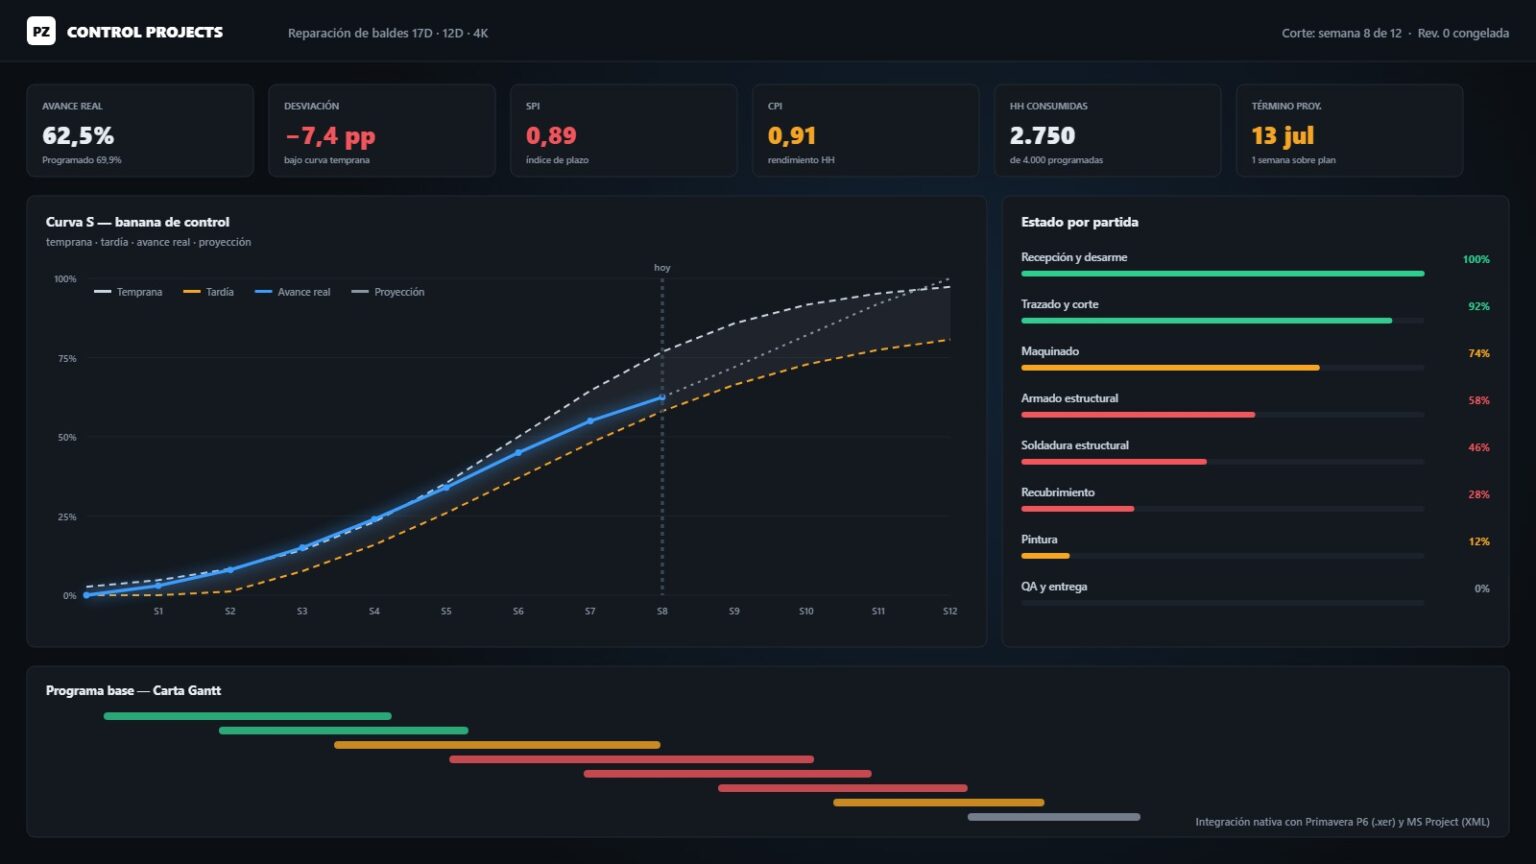Viewport: 1536px width, 864px height.
Task: Click the −7,4 pp deviation value
Action: pyautogui.click(x=330, y=135)
